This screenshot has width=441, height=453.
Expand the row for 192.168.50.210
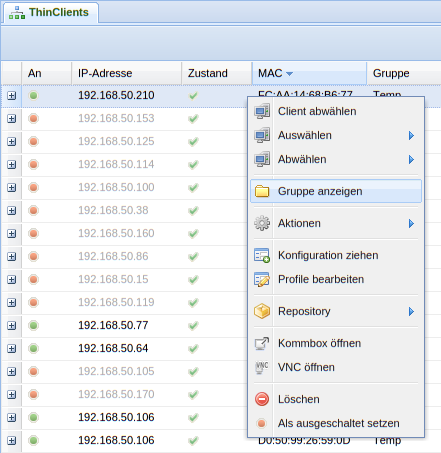(12, 96)
